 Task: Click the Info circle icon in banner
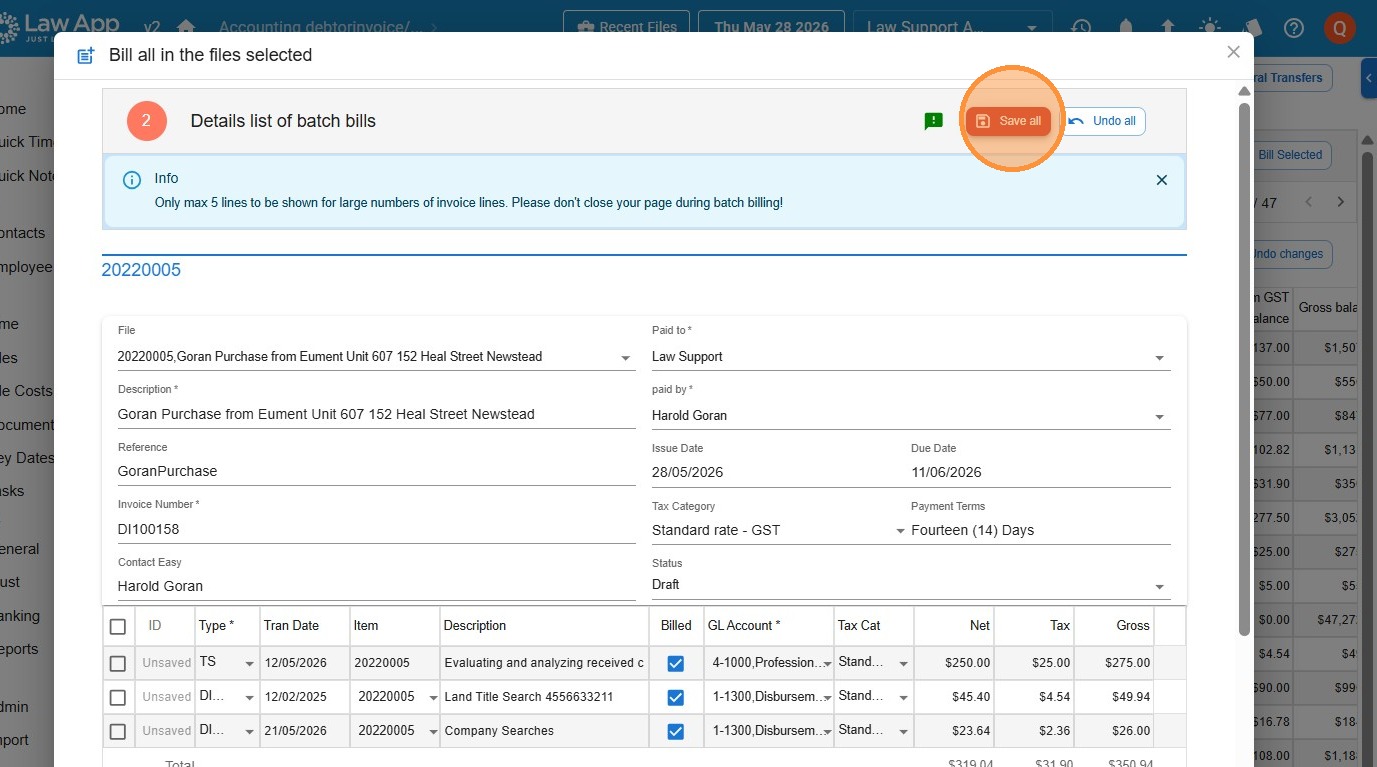[131, 180]
